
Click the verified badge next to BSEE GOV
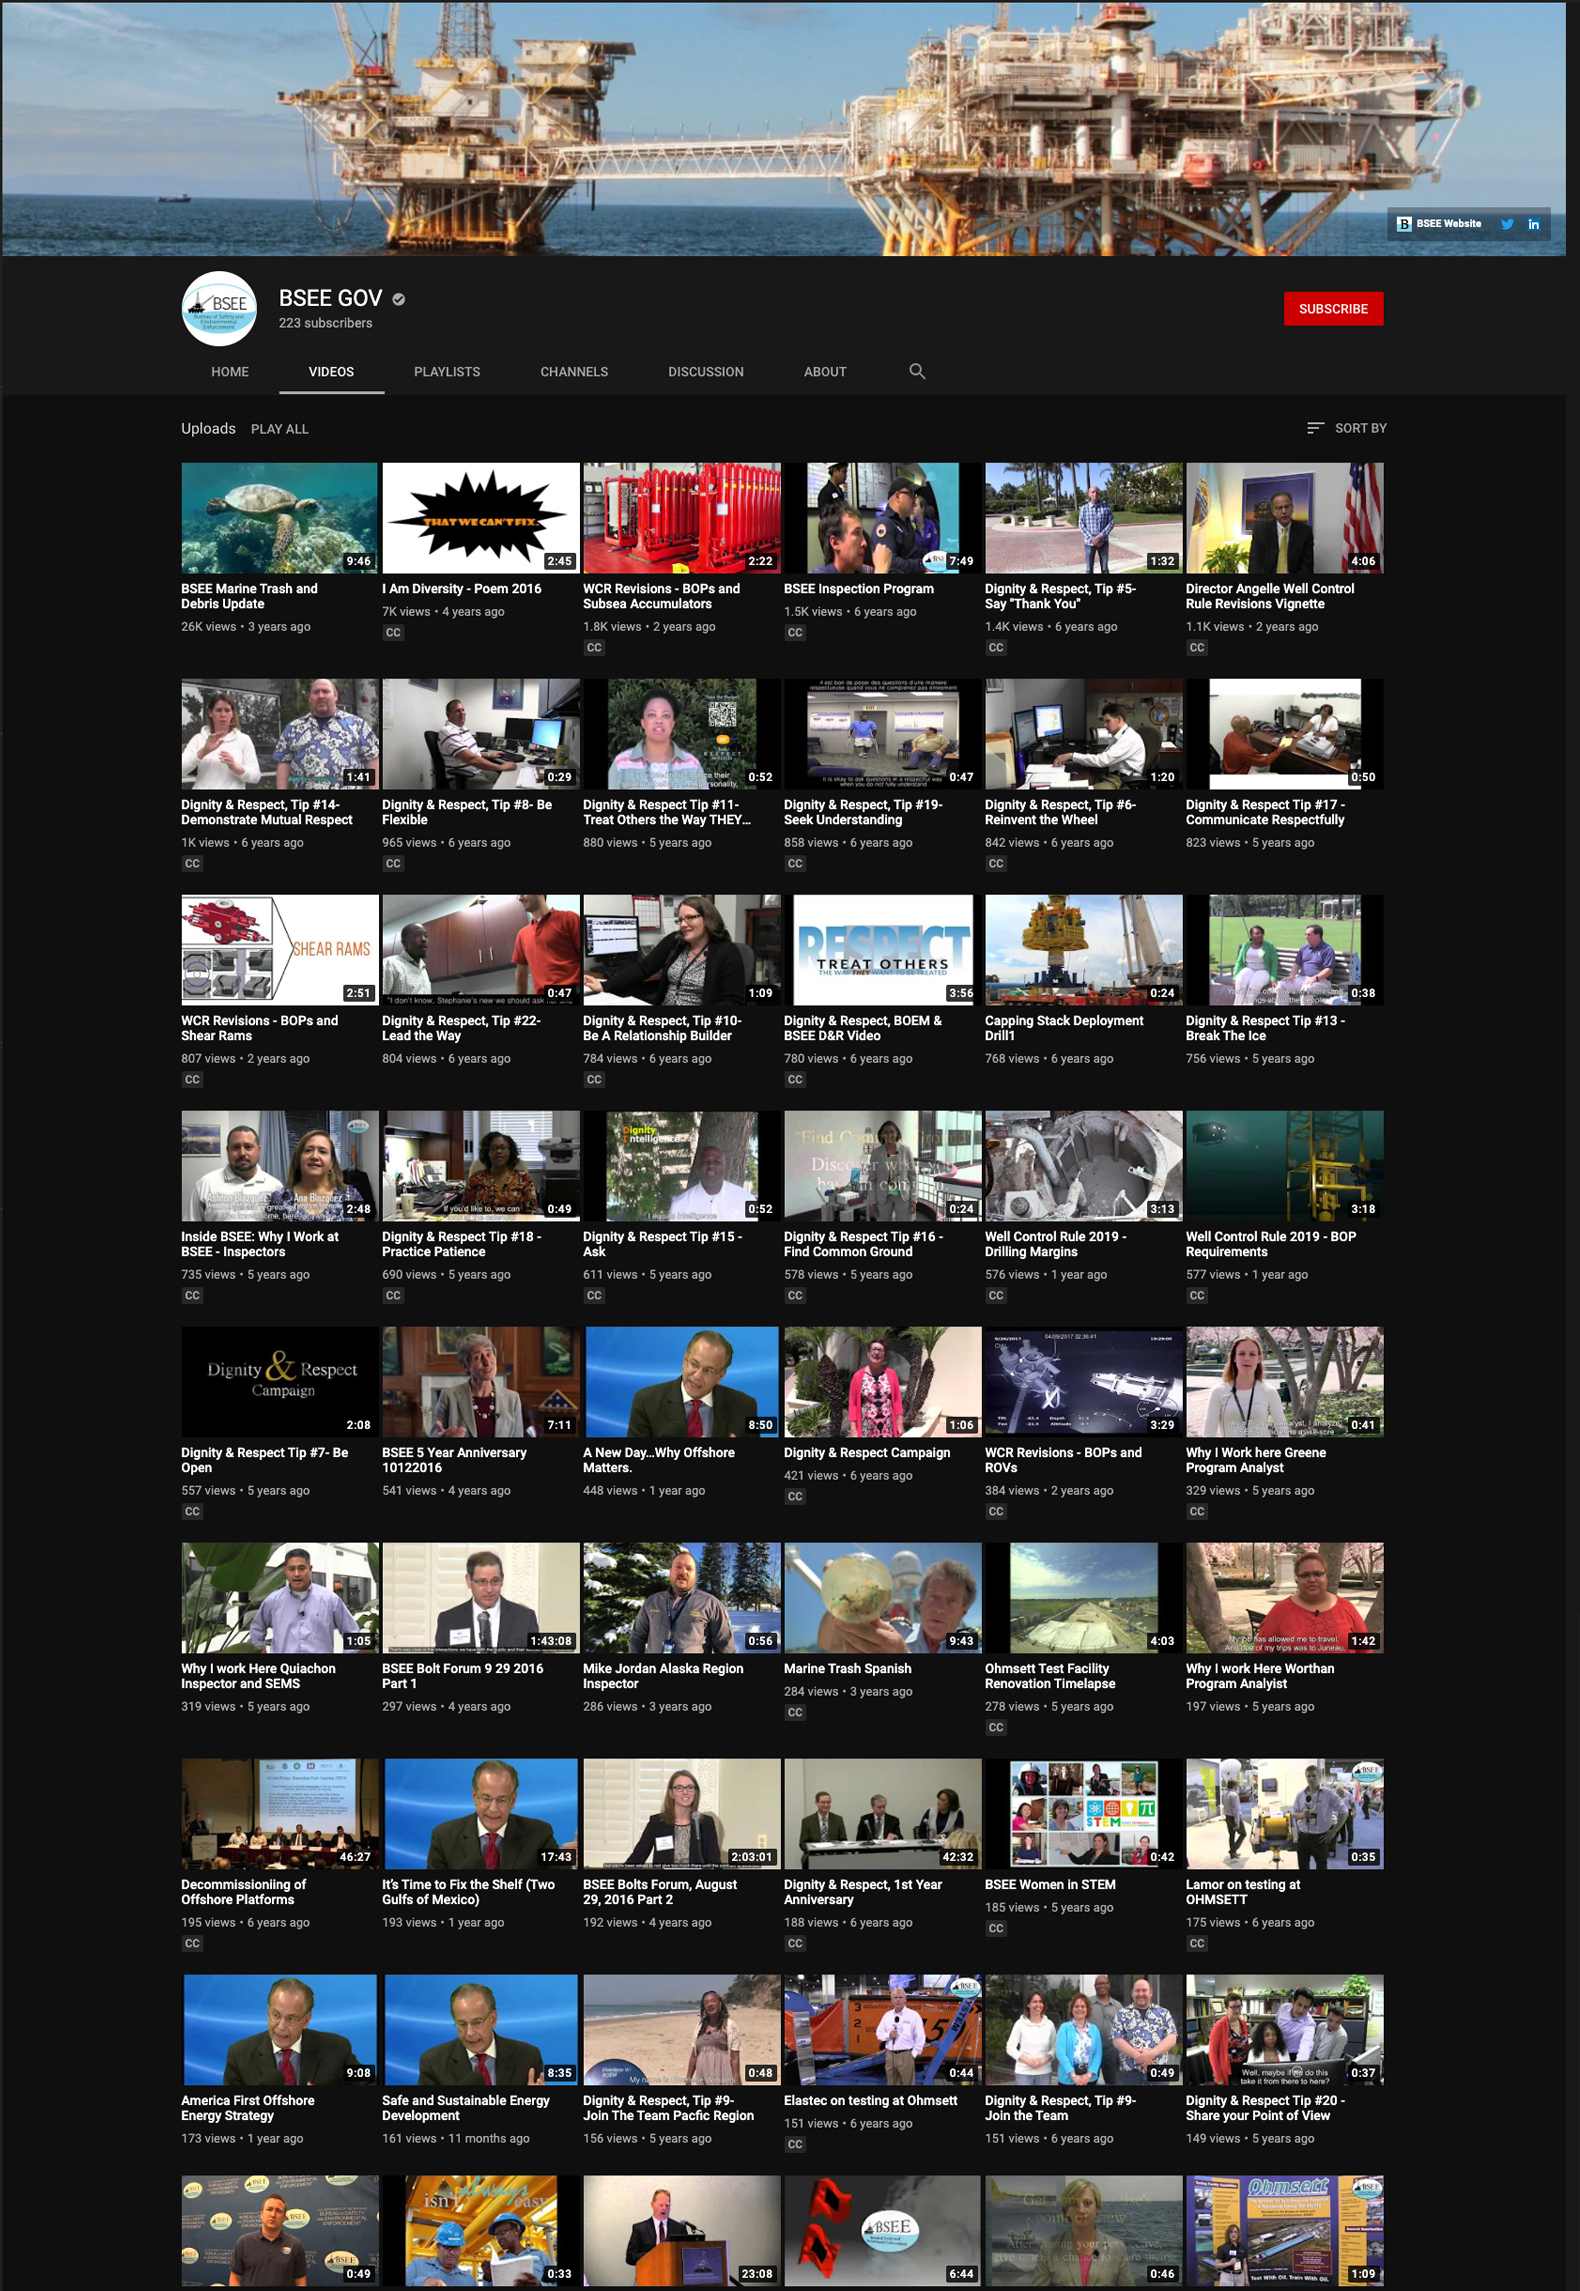pos(399,299)
